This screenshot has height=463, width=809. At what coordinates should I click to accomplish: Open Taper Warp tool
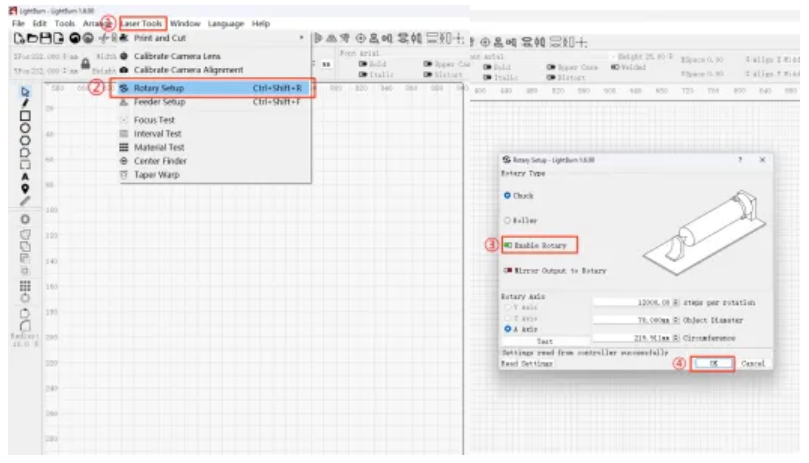[156, 174]
